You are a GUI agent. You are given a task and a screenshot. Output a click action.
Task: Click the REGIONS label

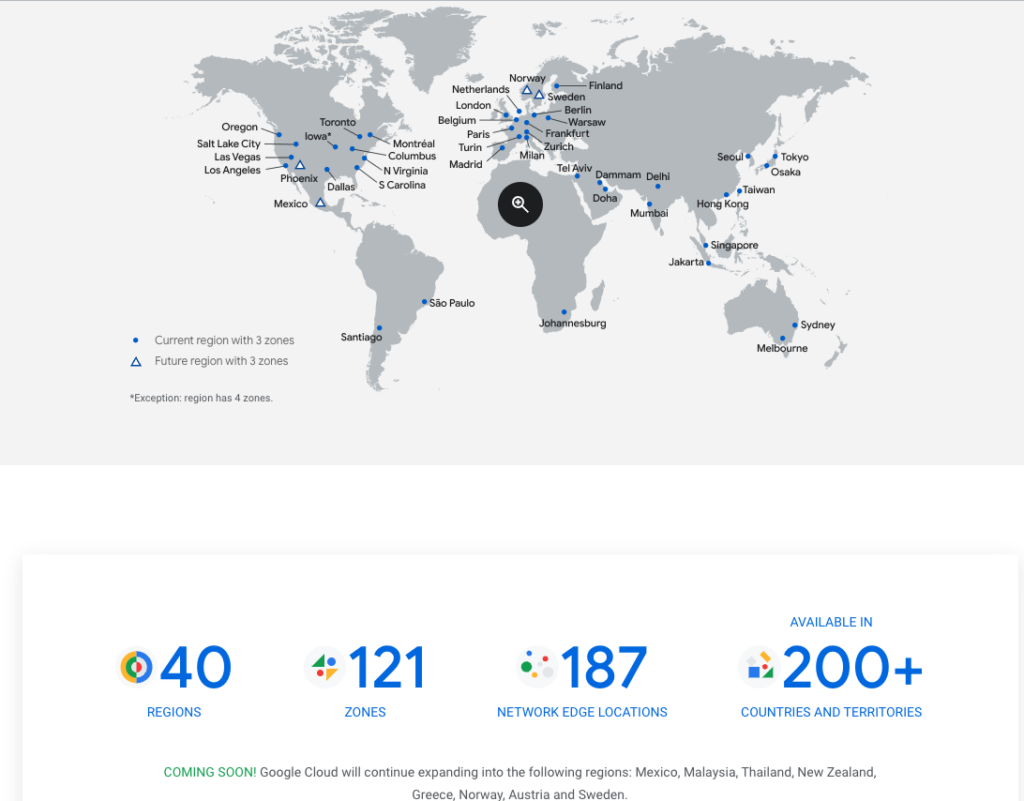click(174, 712)
